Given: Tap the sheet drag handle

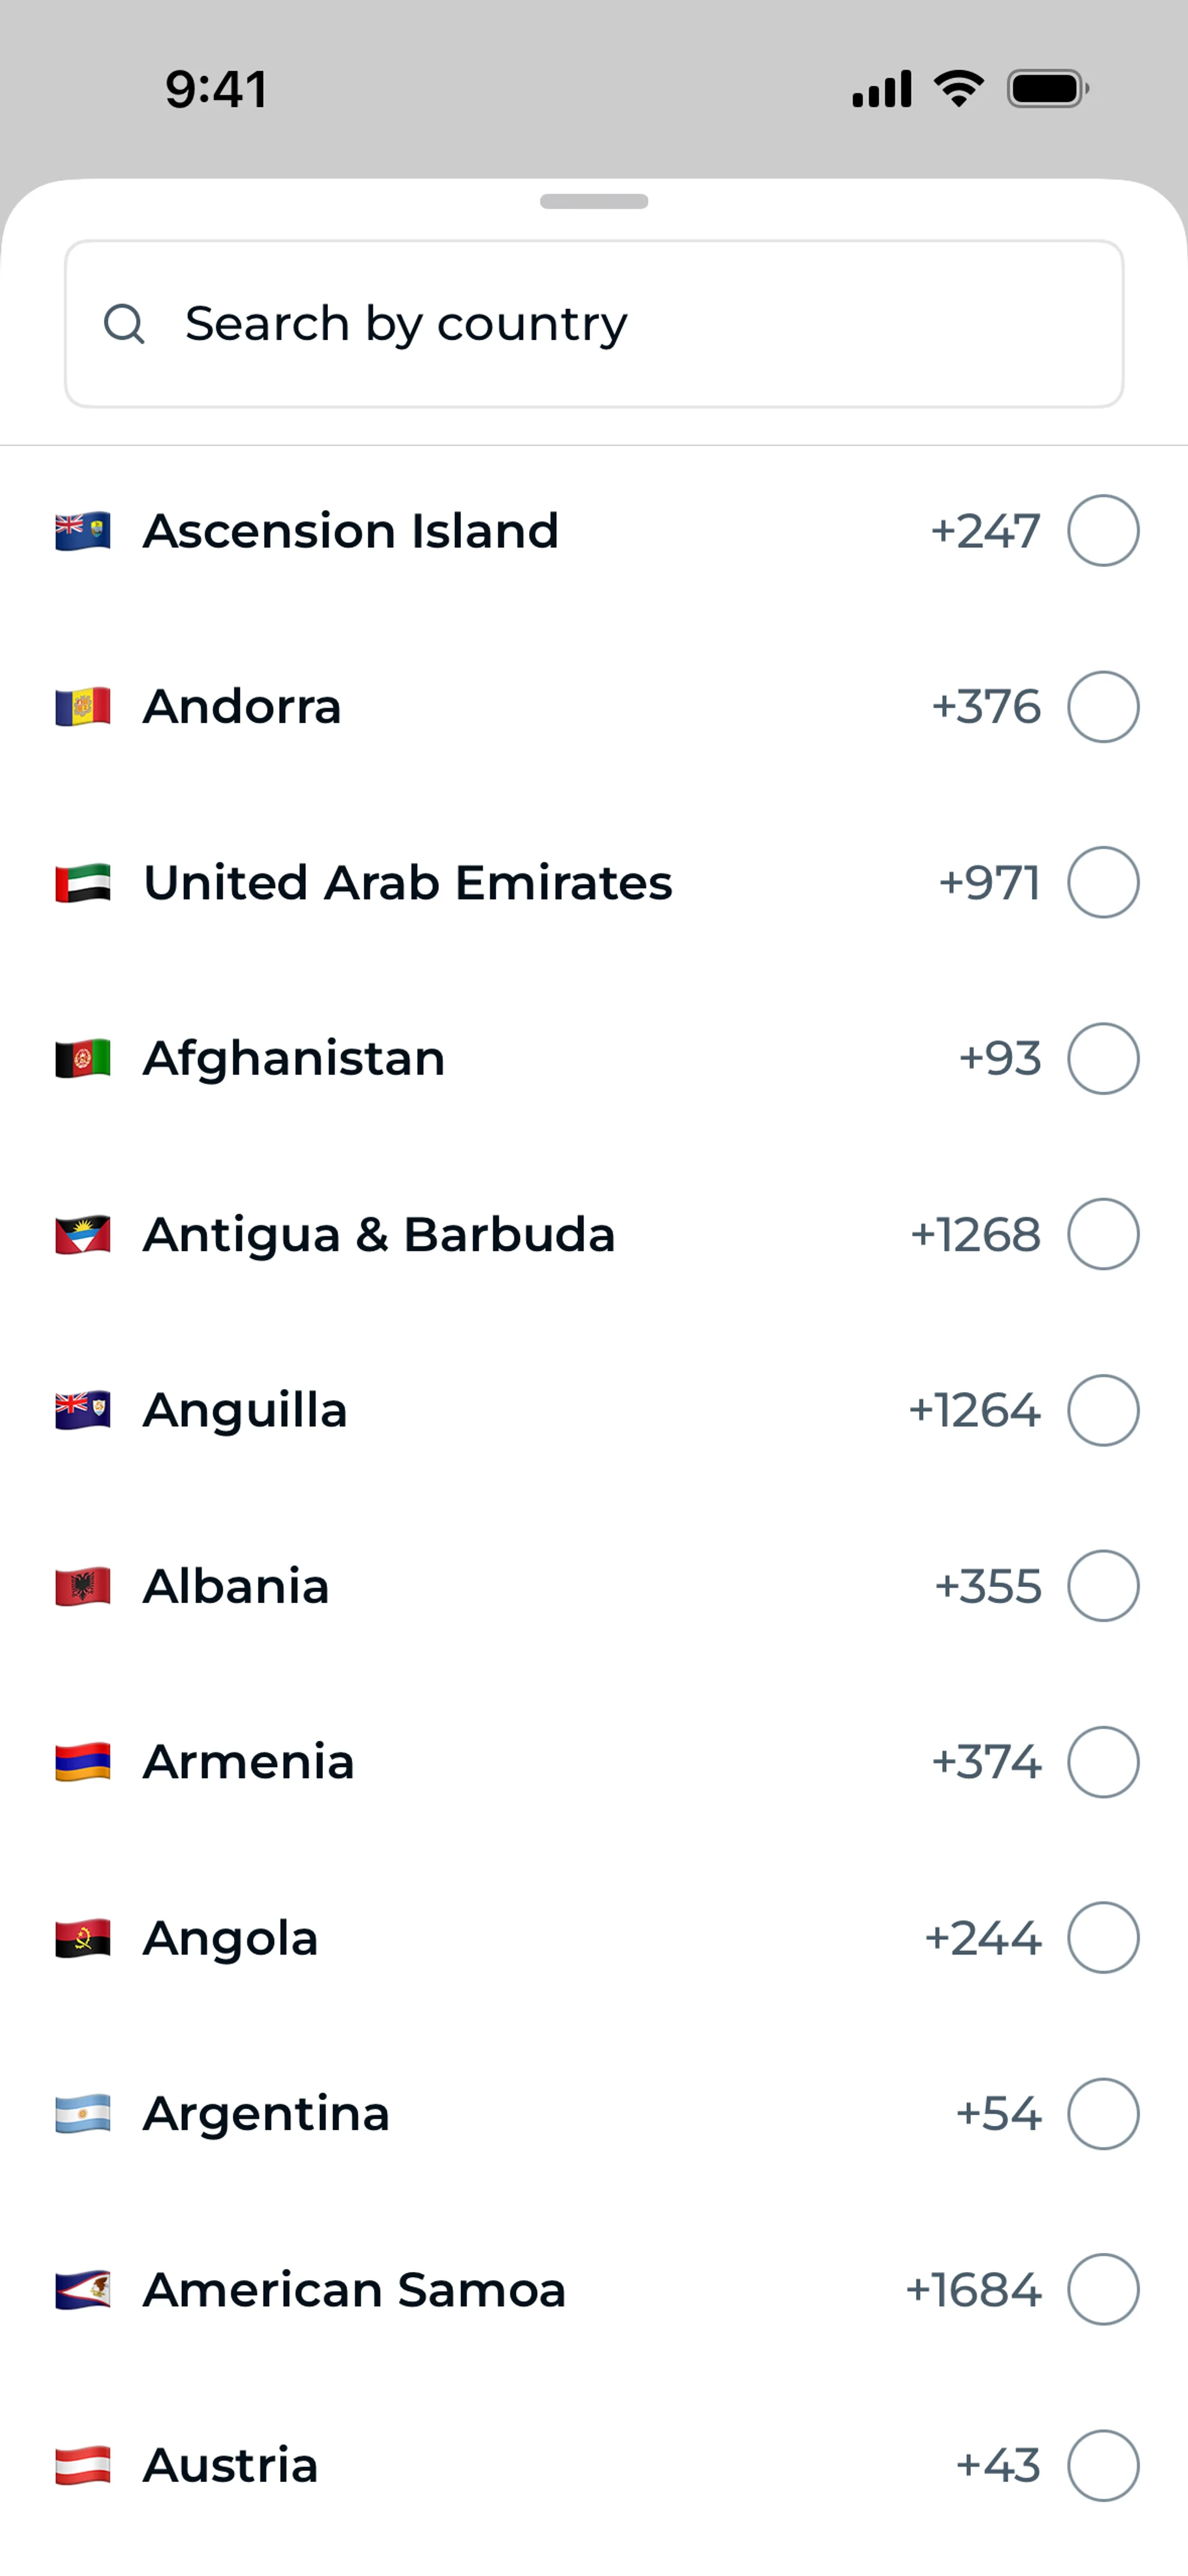Looking at the screenshot, I should (x=594, y=201).
